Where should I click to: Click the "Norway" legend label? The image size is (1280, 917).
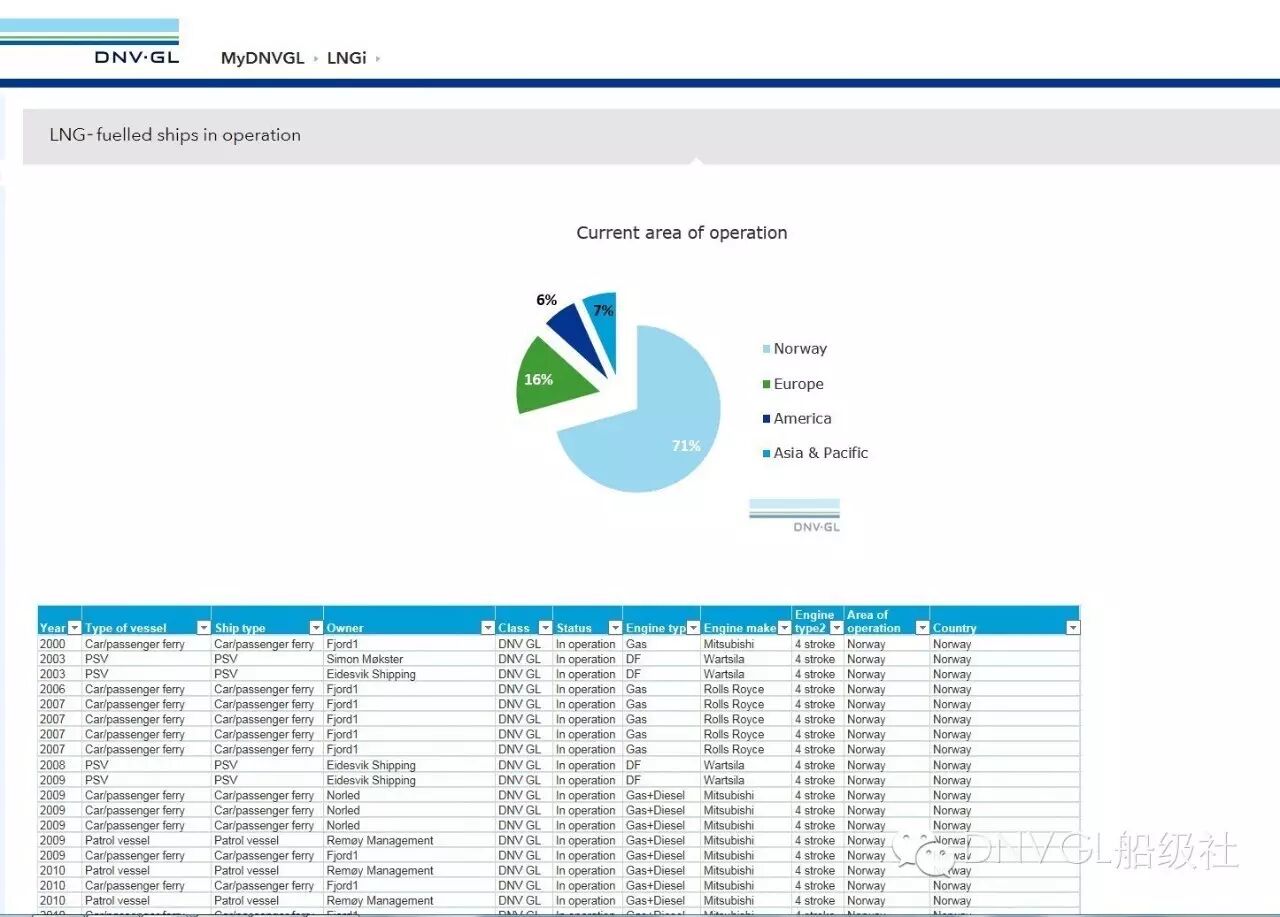click(x=800, y=349)
